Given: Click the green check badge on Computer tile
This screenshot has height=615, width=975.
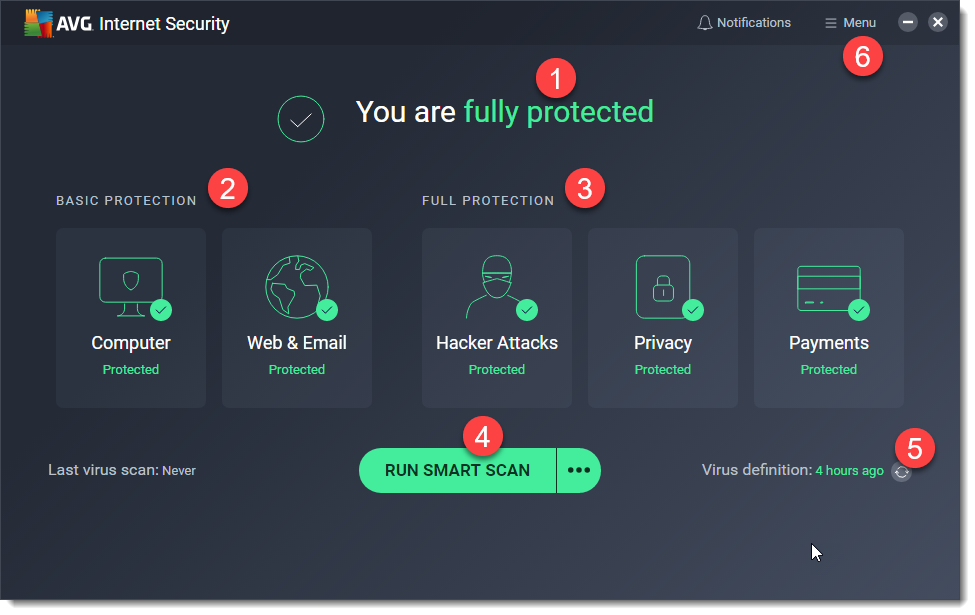Looking at the screenshot, I should tap(163, 310).
